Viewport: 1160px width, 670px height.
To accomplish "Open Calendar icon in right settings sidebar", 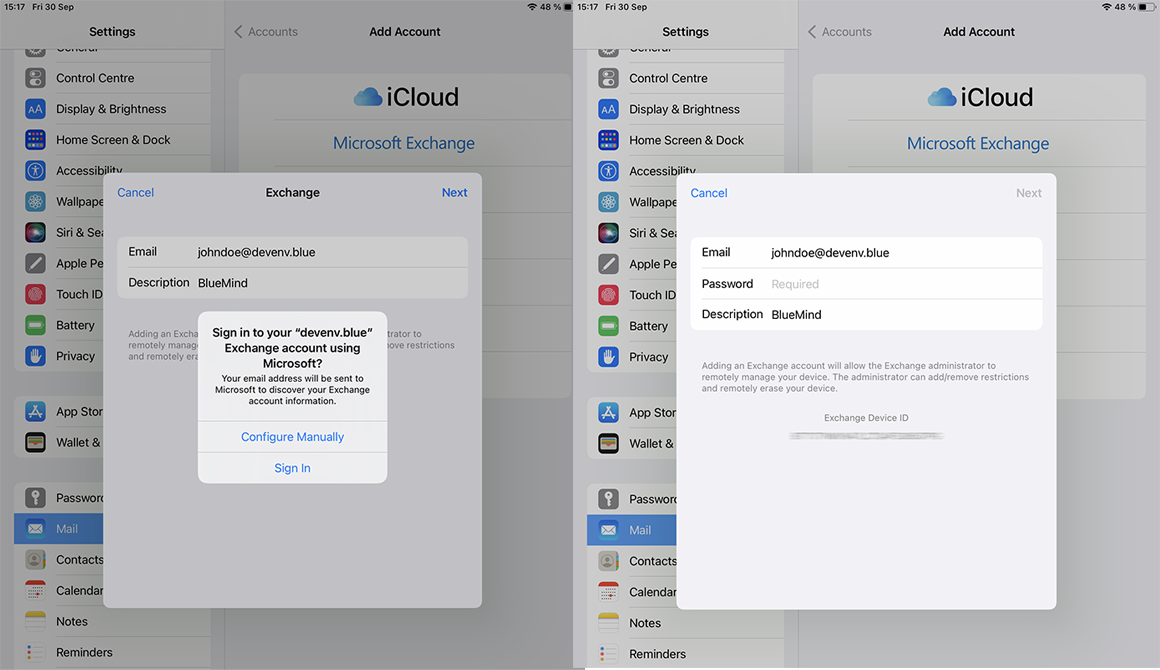I will pos(608,592).
